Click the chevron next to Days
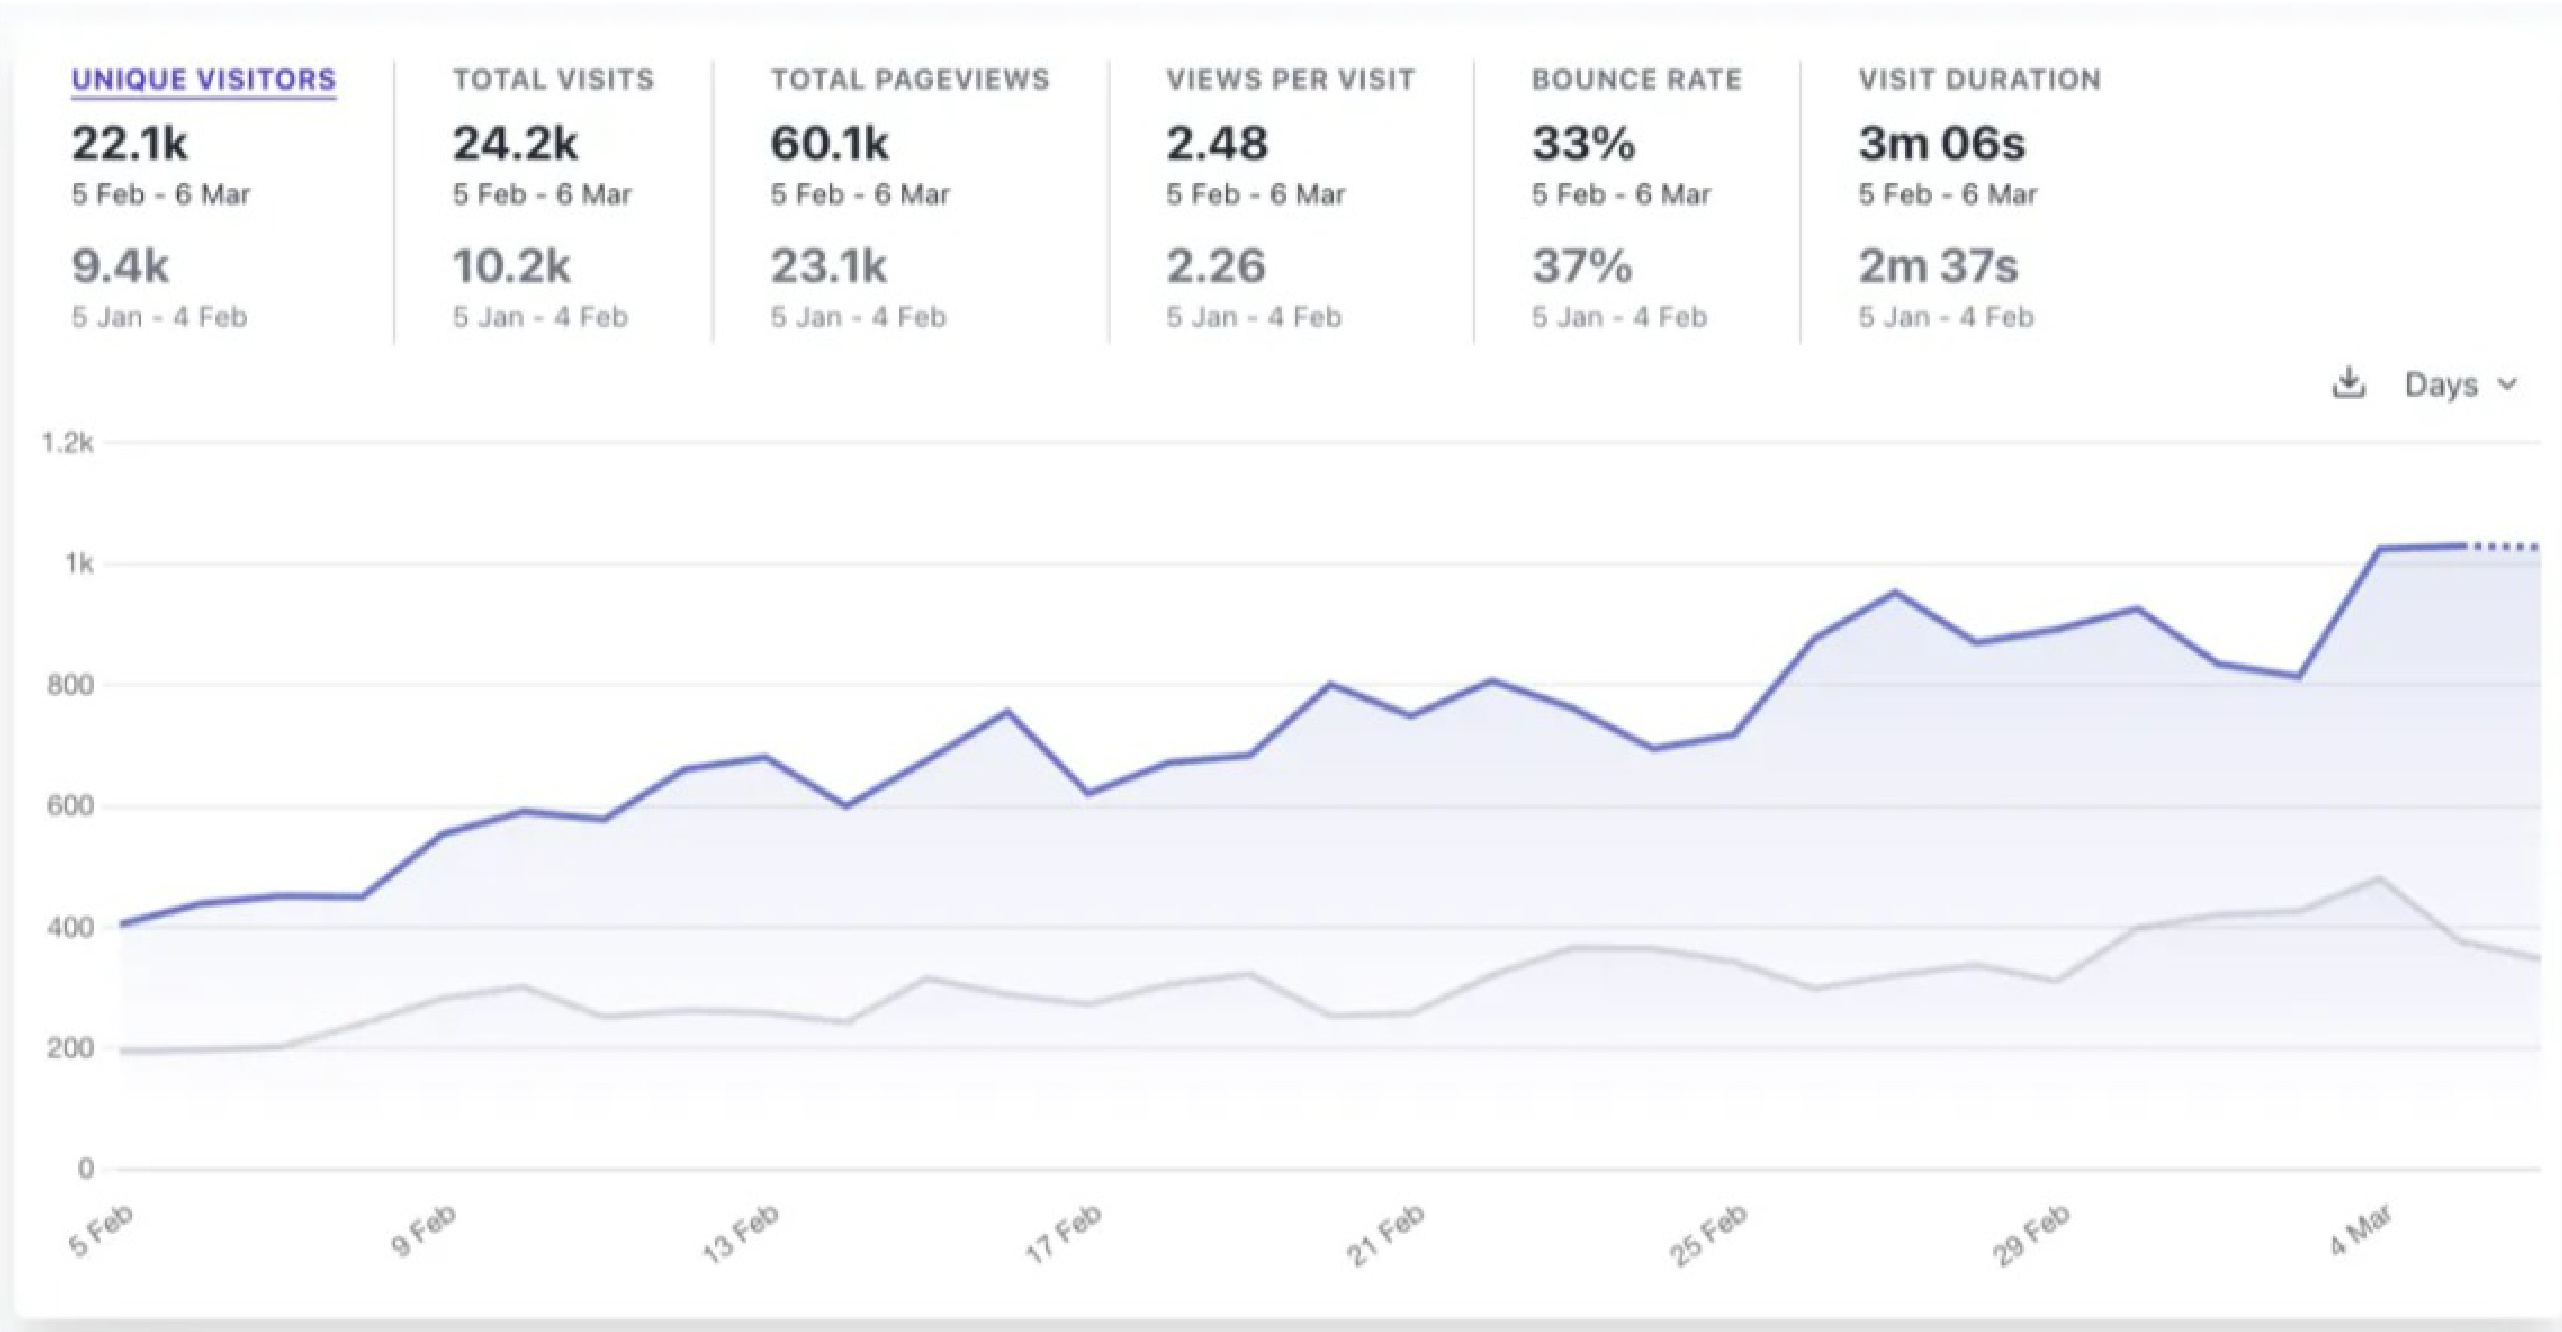This screenshot has height=1332, width=2562. pos(2507,384)
